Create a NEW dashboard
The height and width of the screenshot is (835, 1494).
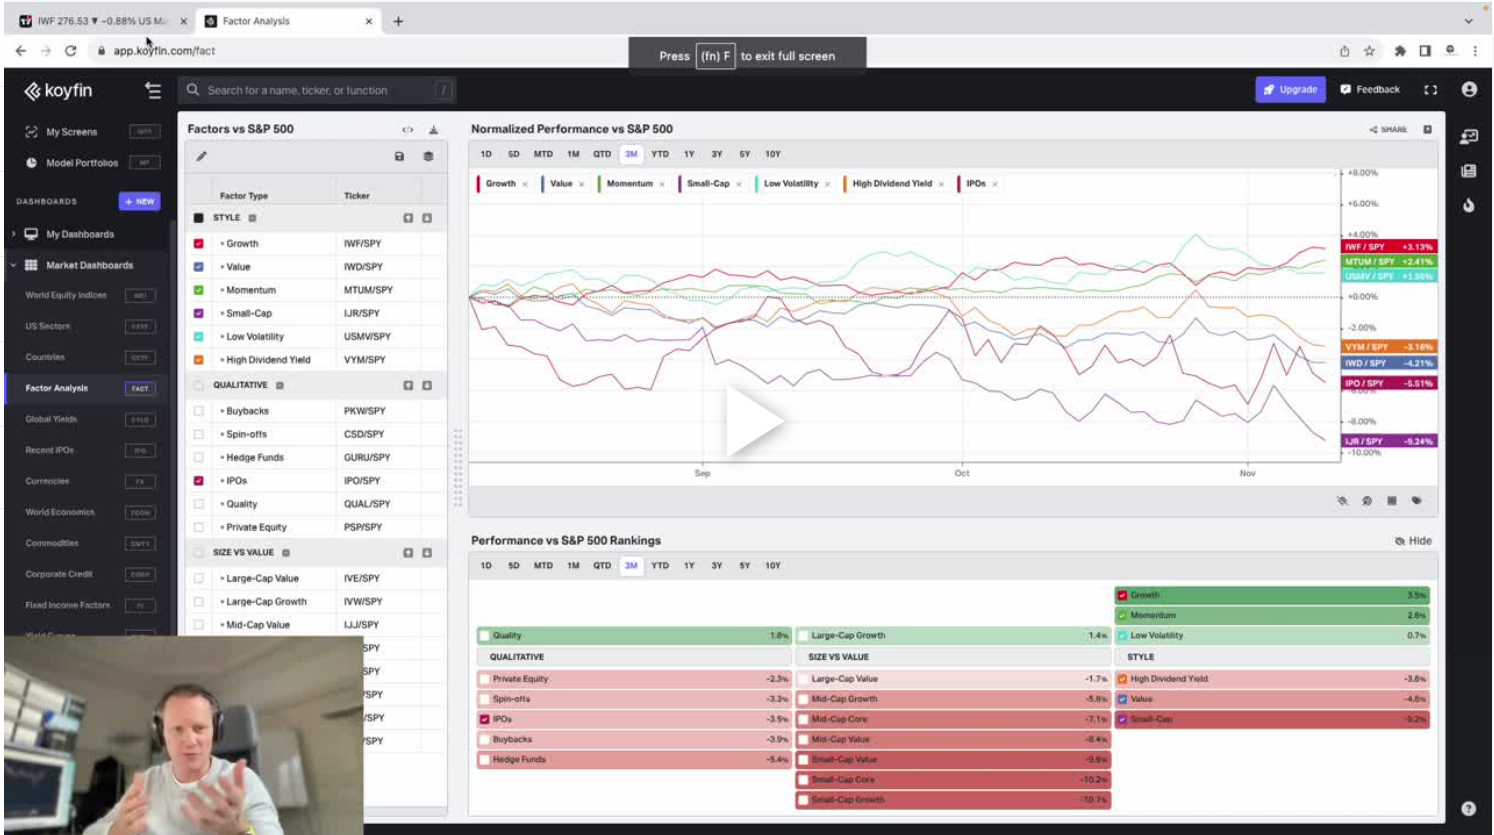click(x=139, y=201)
